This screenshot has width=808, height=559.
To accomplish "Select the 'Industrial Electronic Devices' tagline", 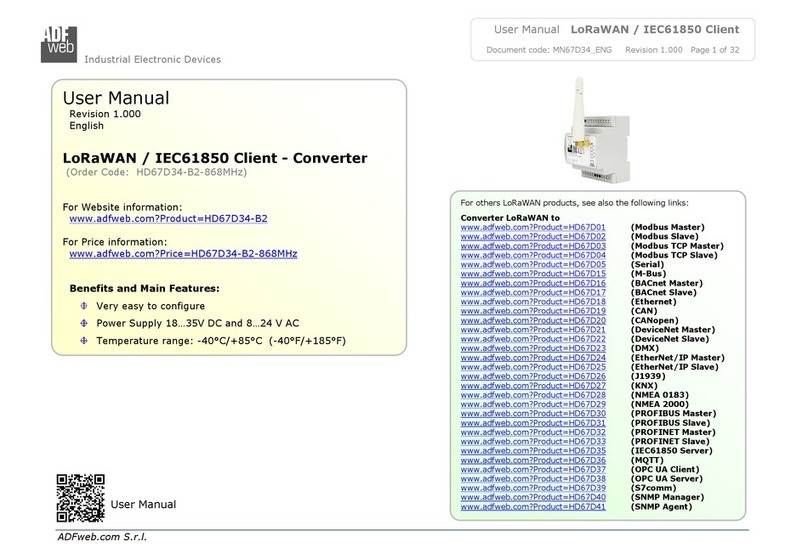I will 153,59.
